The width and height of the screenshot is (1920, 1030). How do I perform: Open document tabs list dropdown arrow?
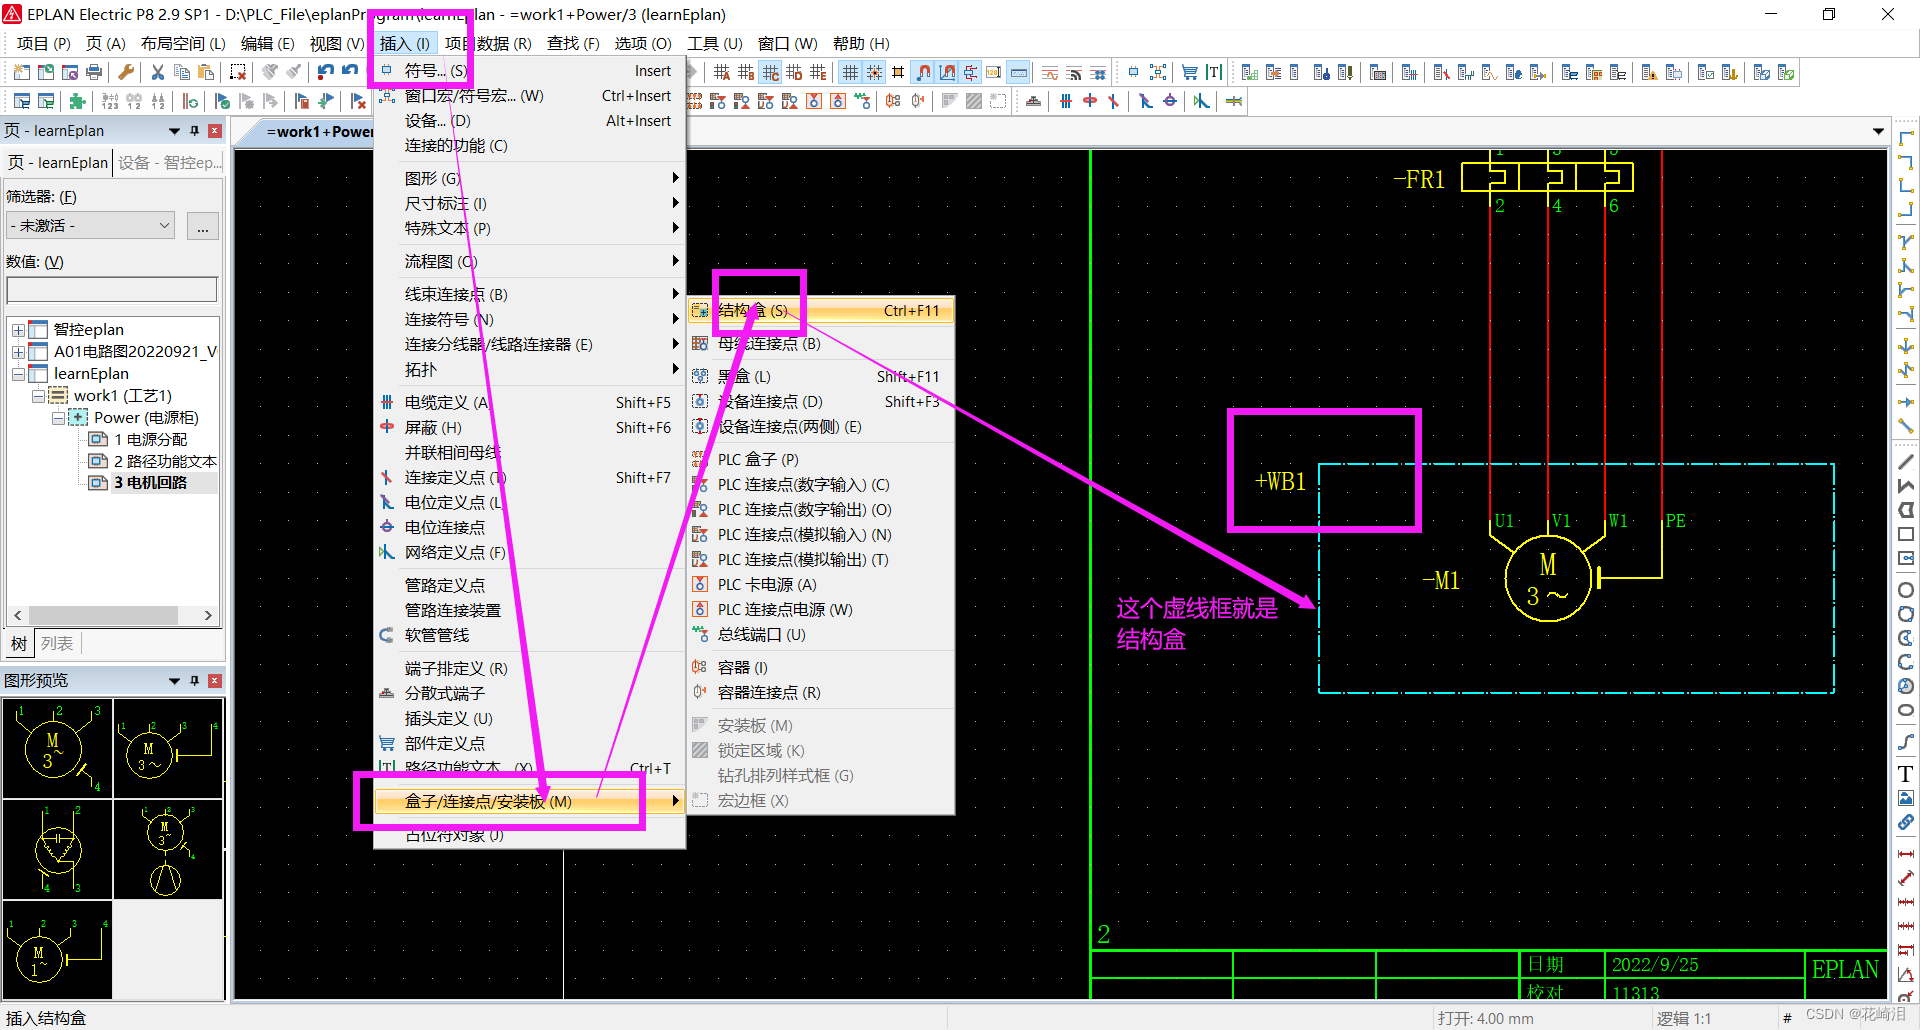pyautogui.click(x=1878, y=132)
